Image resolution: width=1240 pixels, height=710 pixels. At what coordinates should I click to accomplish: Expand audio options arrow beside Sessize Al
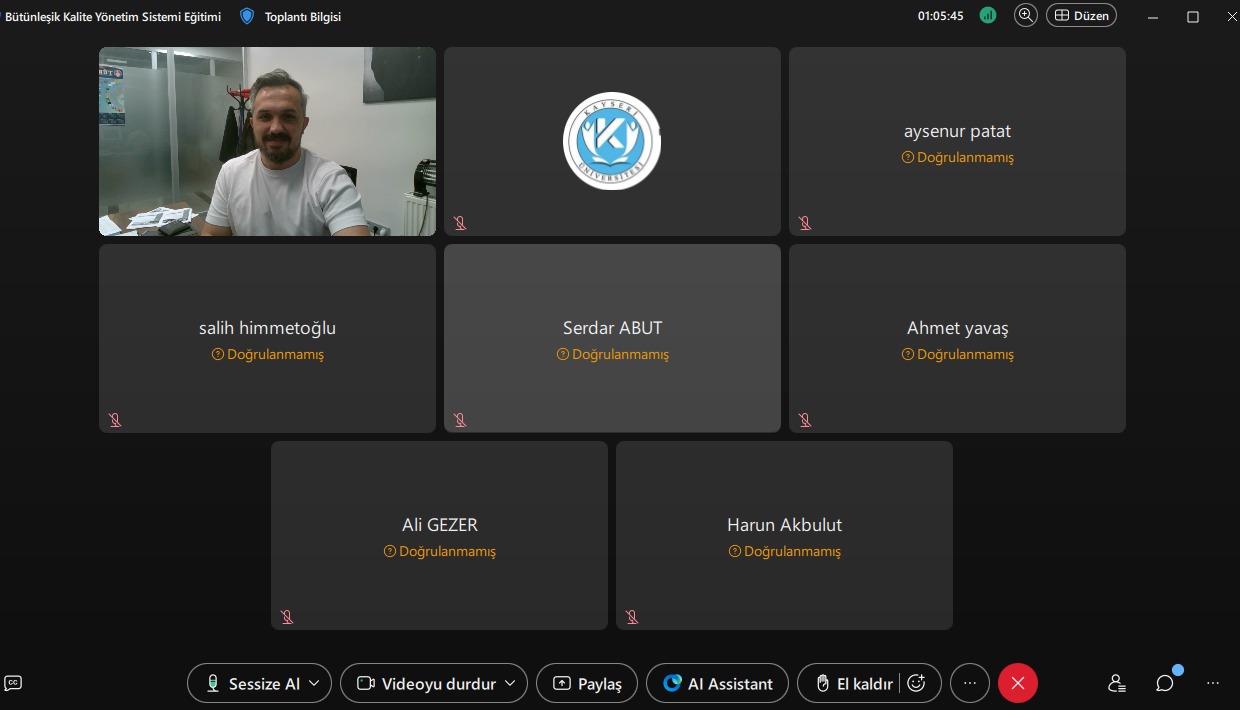[314, 684]
